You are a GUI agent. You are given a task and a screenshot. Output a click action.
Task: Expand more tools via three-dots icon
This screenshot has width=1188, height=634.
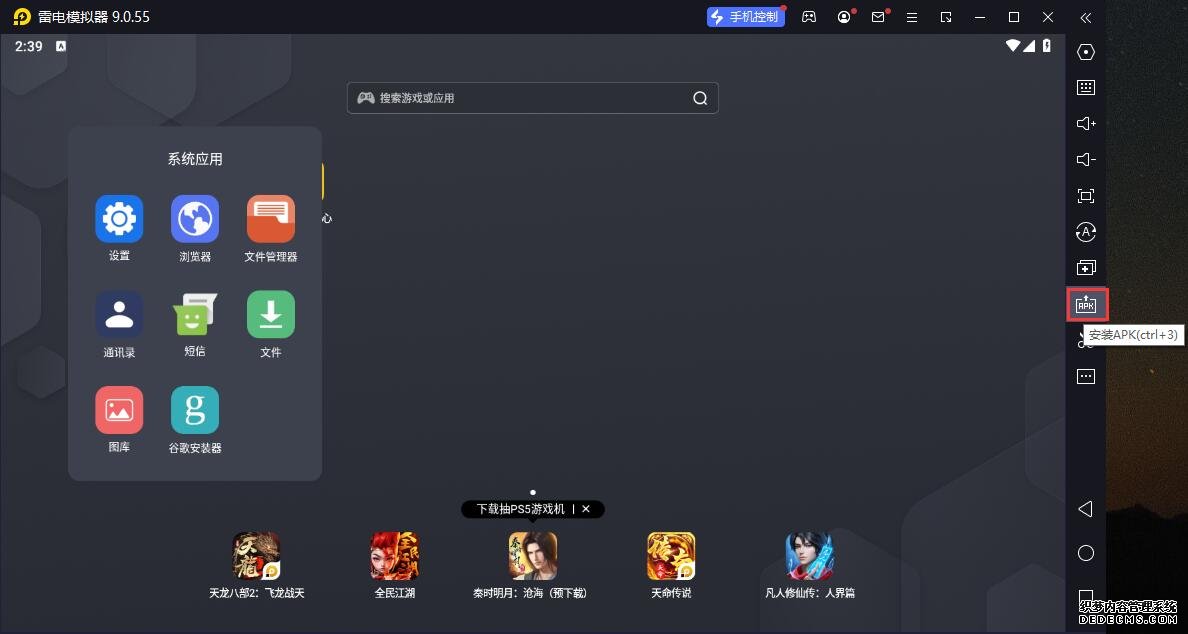pyautogui.click(x=1086, y=377)
